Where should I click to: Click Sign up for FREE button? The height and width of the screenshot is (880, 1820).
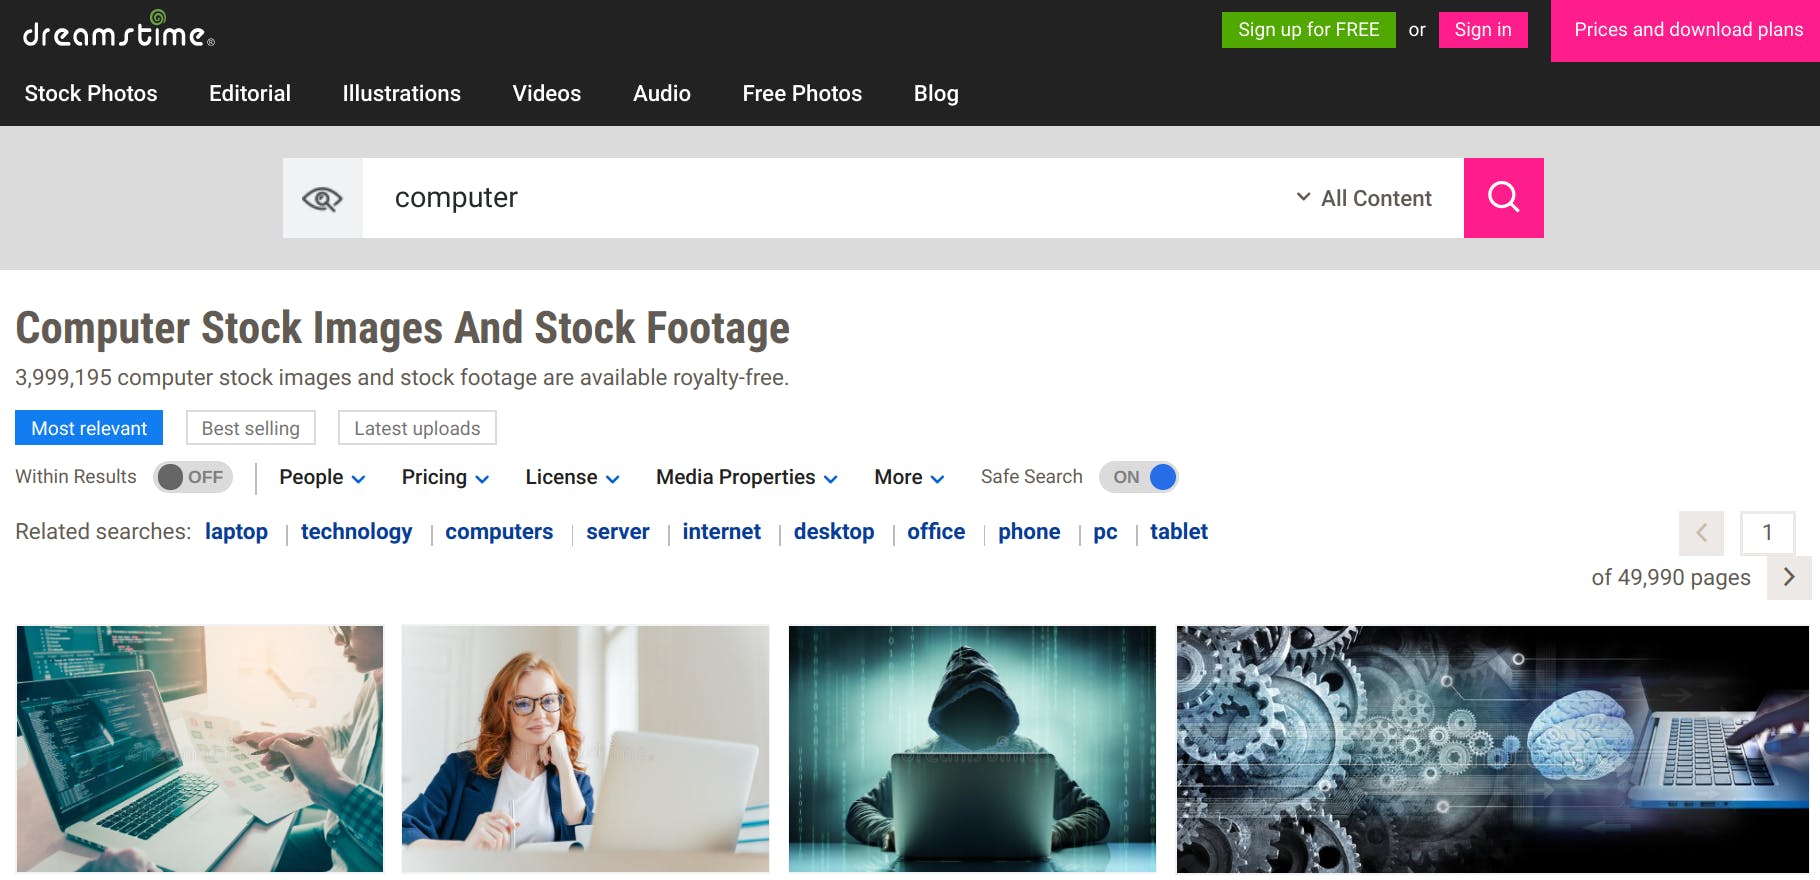1309,30
